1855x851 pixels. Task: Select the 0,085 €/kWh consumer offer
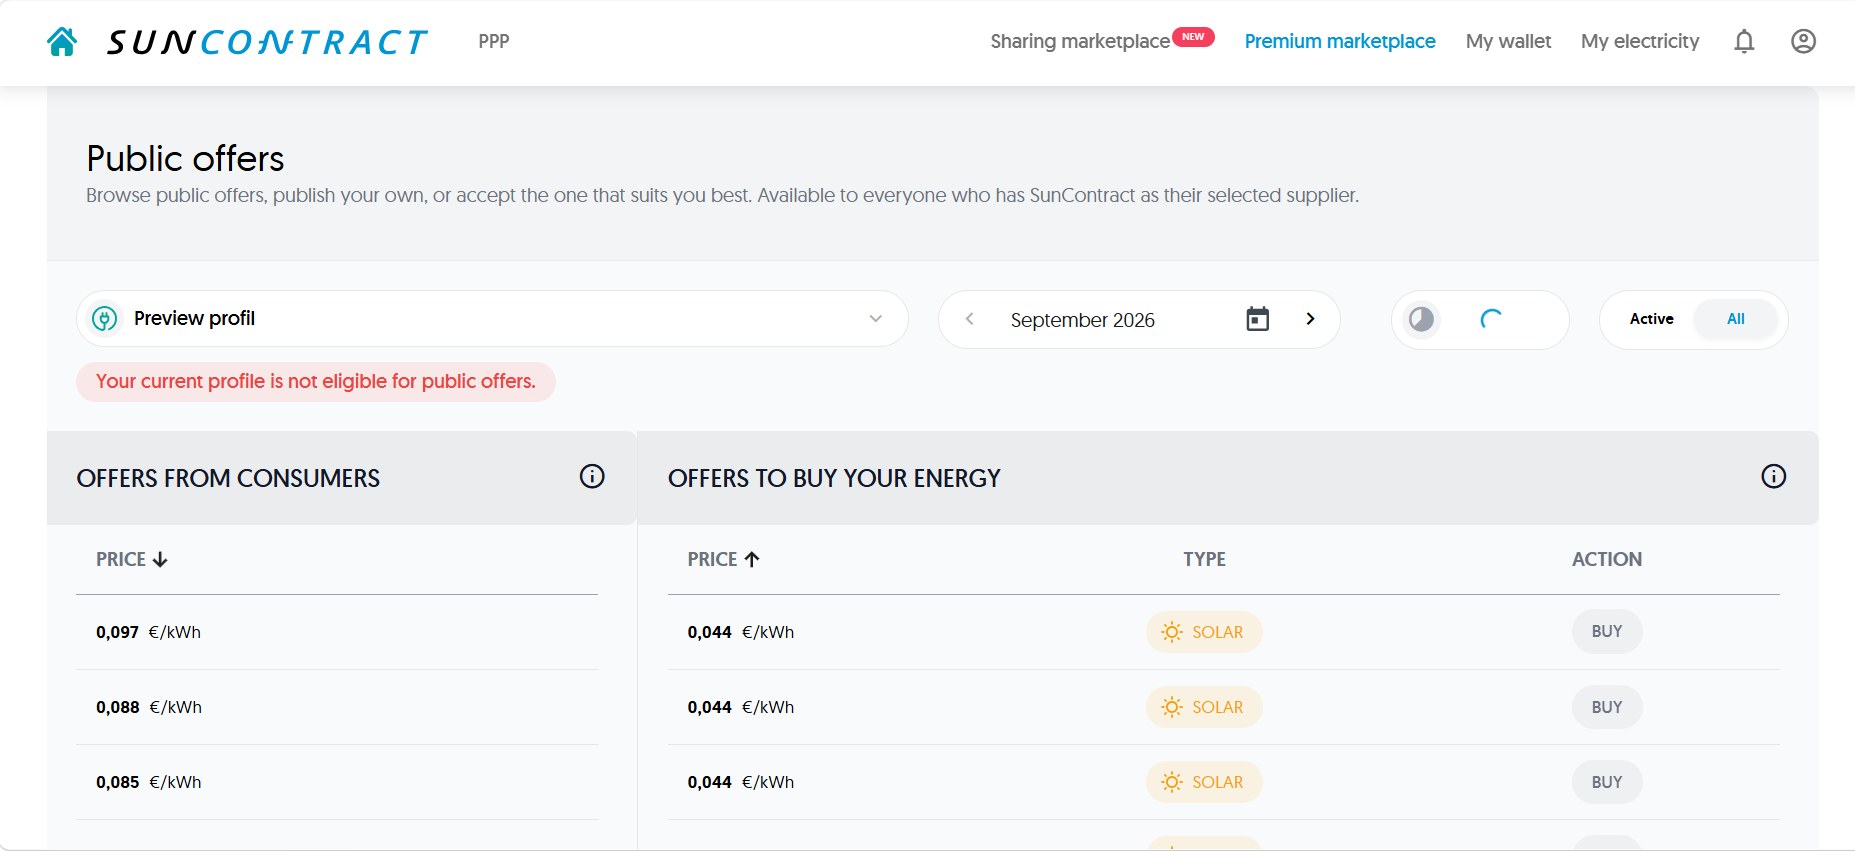[337, 782]
